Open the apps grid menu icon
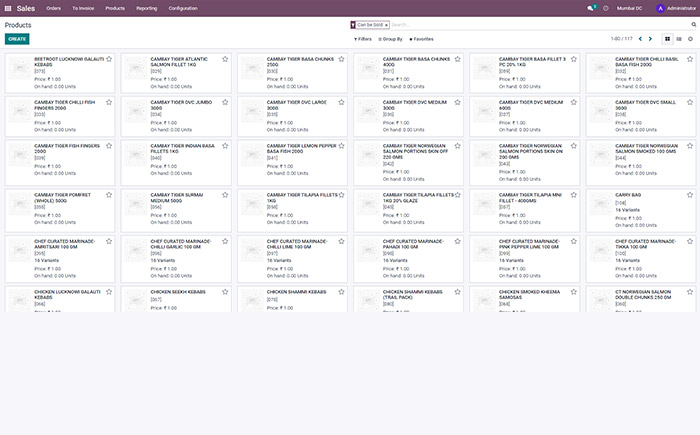Image resolution: width=700 pixels, height=435 pixels. tap(8, 8)
